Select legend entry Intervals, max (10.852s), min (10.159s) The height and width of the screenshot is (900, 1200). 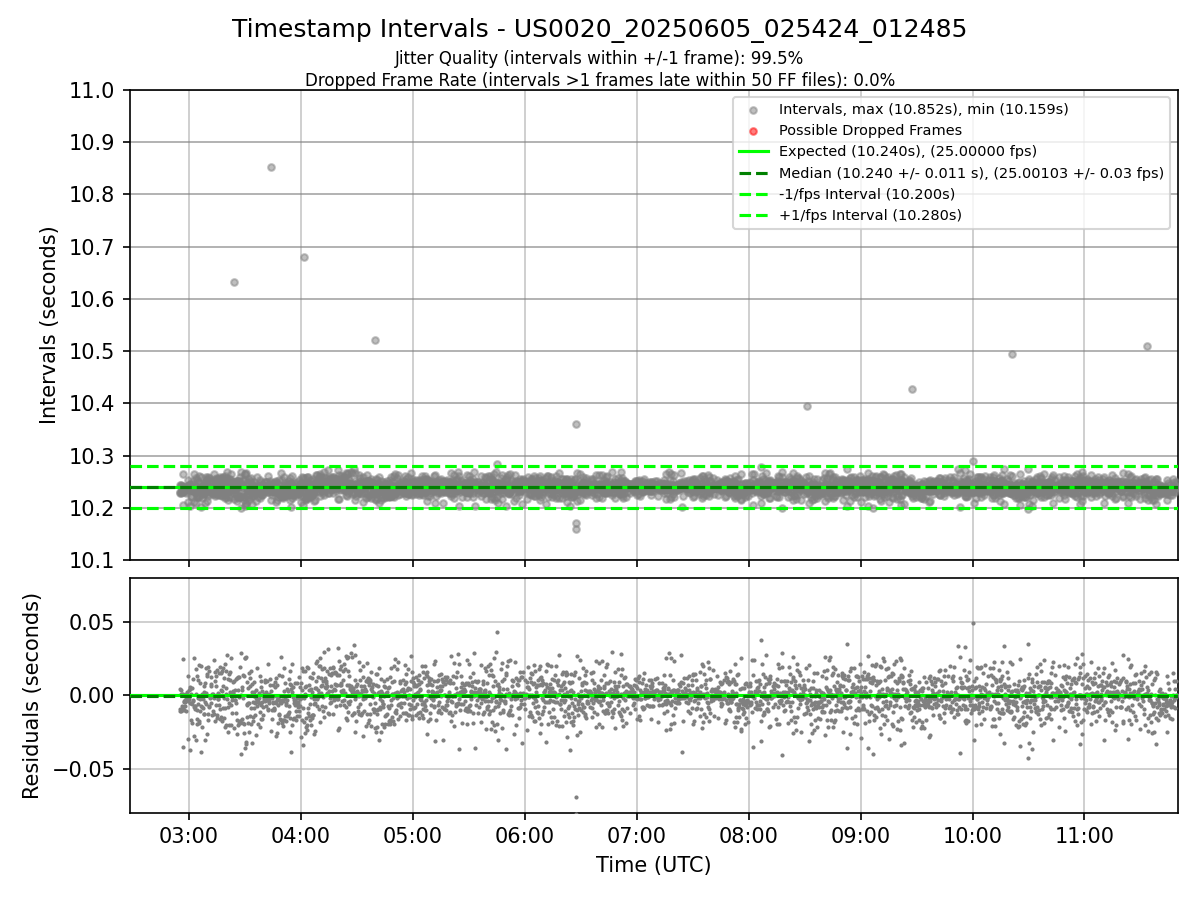pos(924,109)
